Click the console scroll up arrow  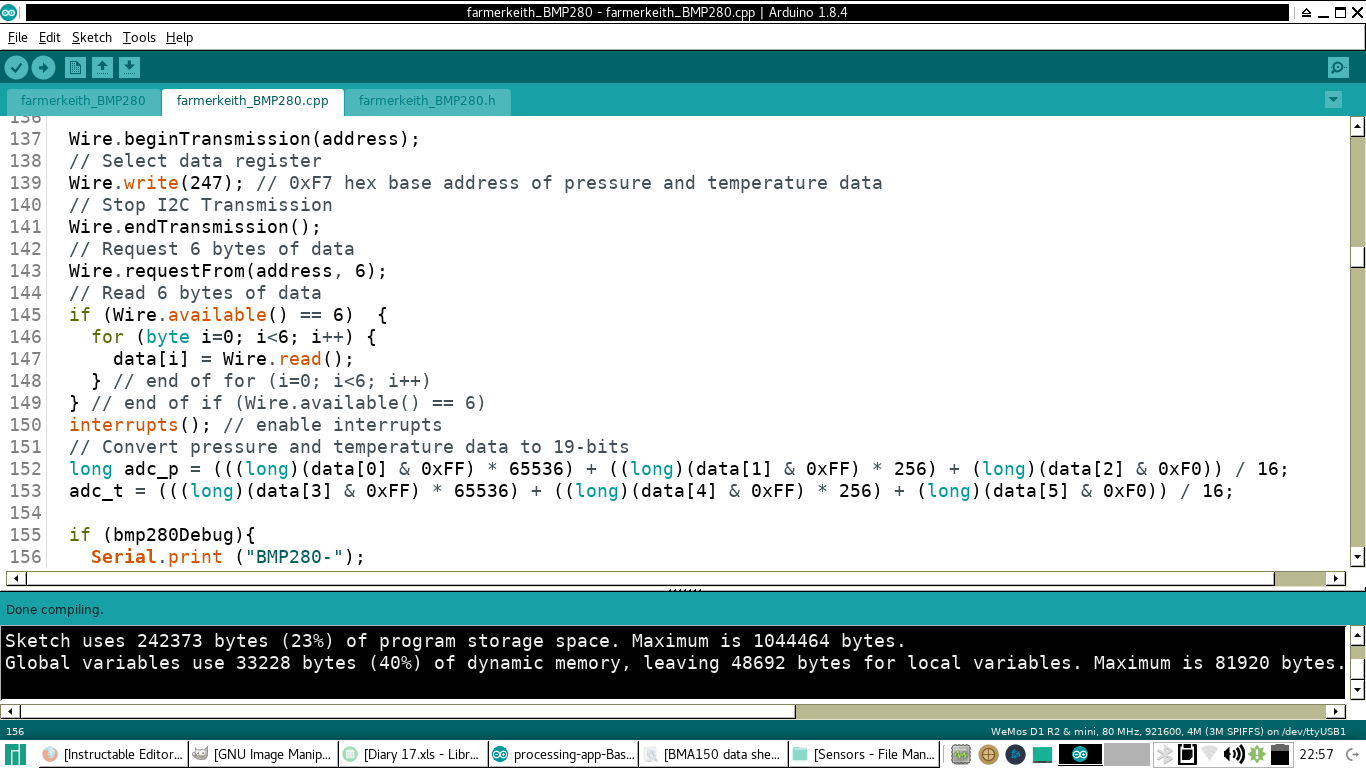[x=1357, y=636]
